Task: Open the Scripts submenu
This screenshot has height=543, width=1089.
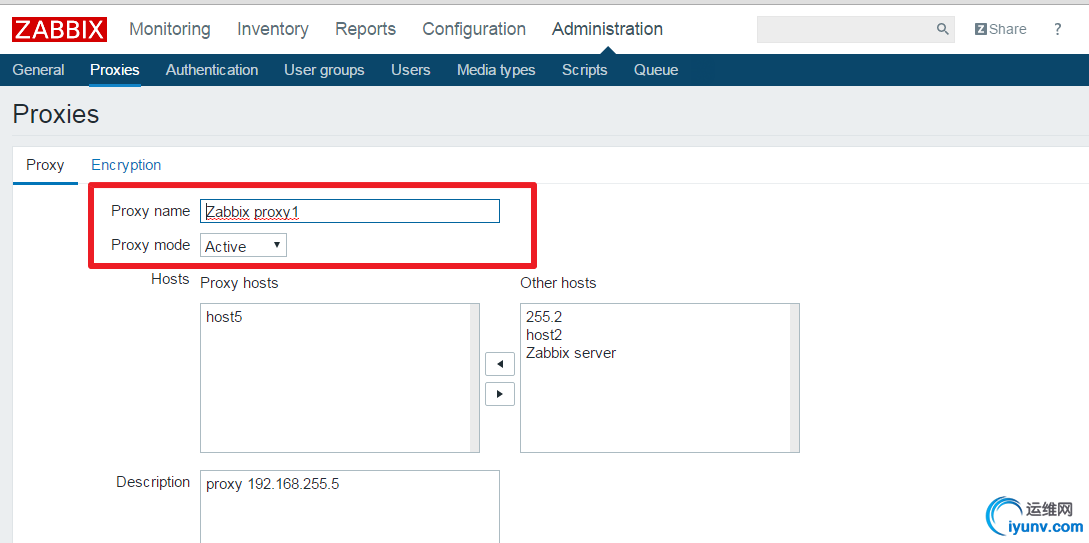Action: (585, 70)
